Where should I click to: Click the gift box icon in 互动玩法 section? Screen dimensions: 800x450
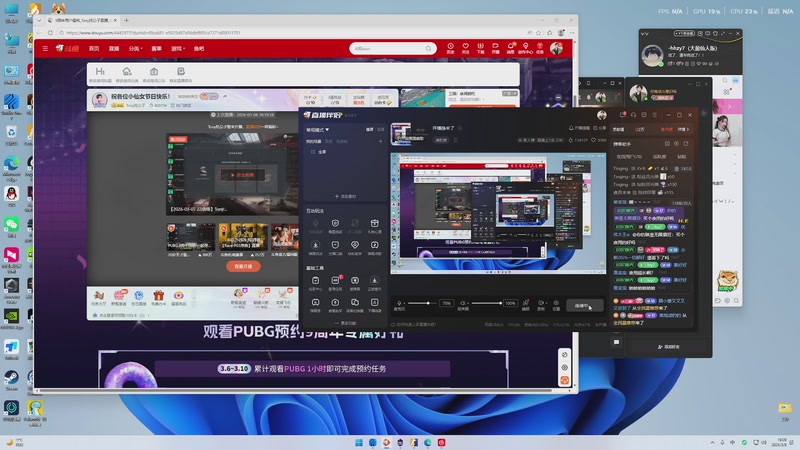(374, 223)
